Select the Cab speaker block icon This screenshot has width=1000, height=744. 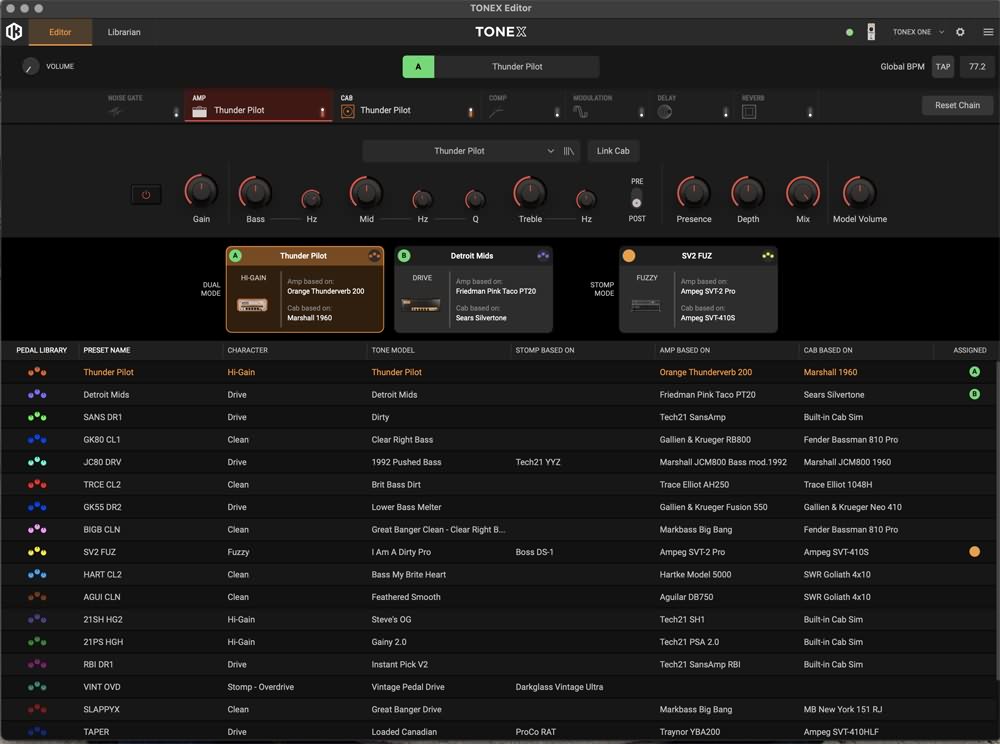click(x=348, y=111)
